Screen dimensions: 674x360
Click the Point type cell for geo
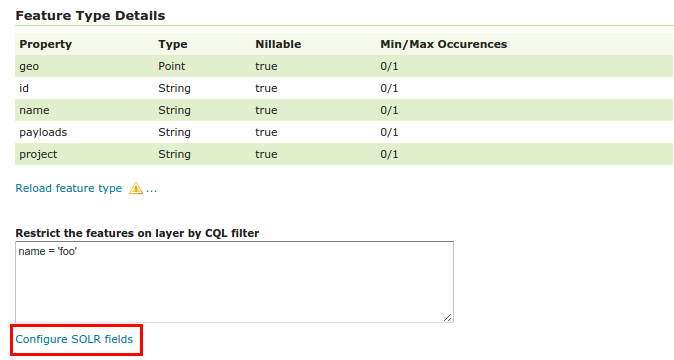(172, 66)
